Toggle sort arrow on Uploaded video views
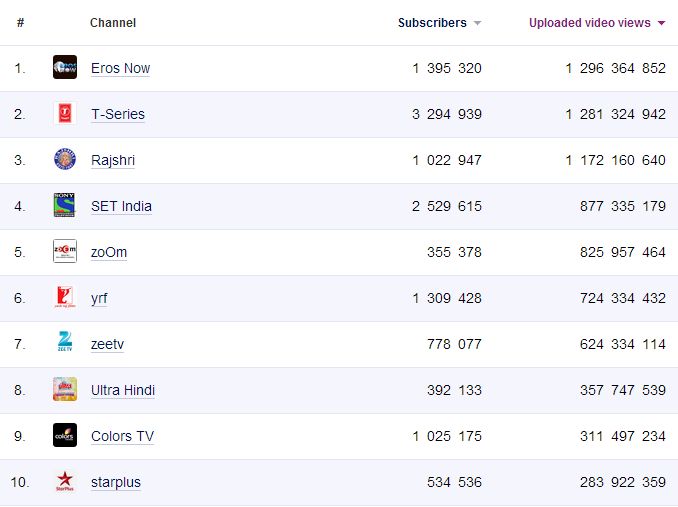This screenshot has height=507, width=678. [662, 23]
